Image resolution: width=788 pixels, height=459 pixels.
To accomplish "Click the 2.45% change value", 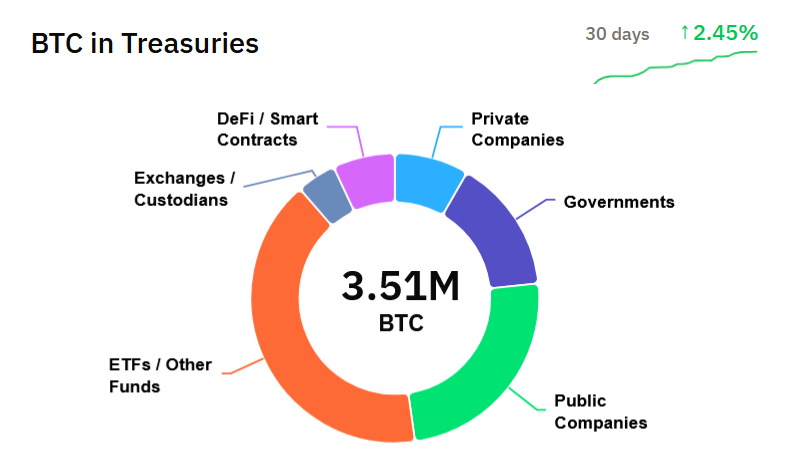I will click(725, 33).
